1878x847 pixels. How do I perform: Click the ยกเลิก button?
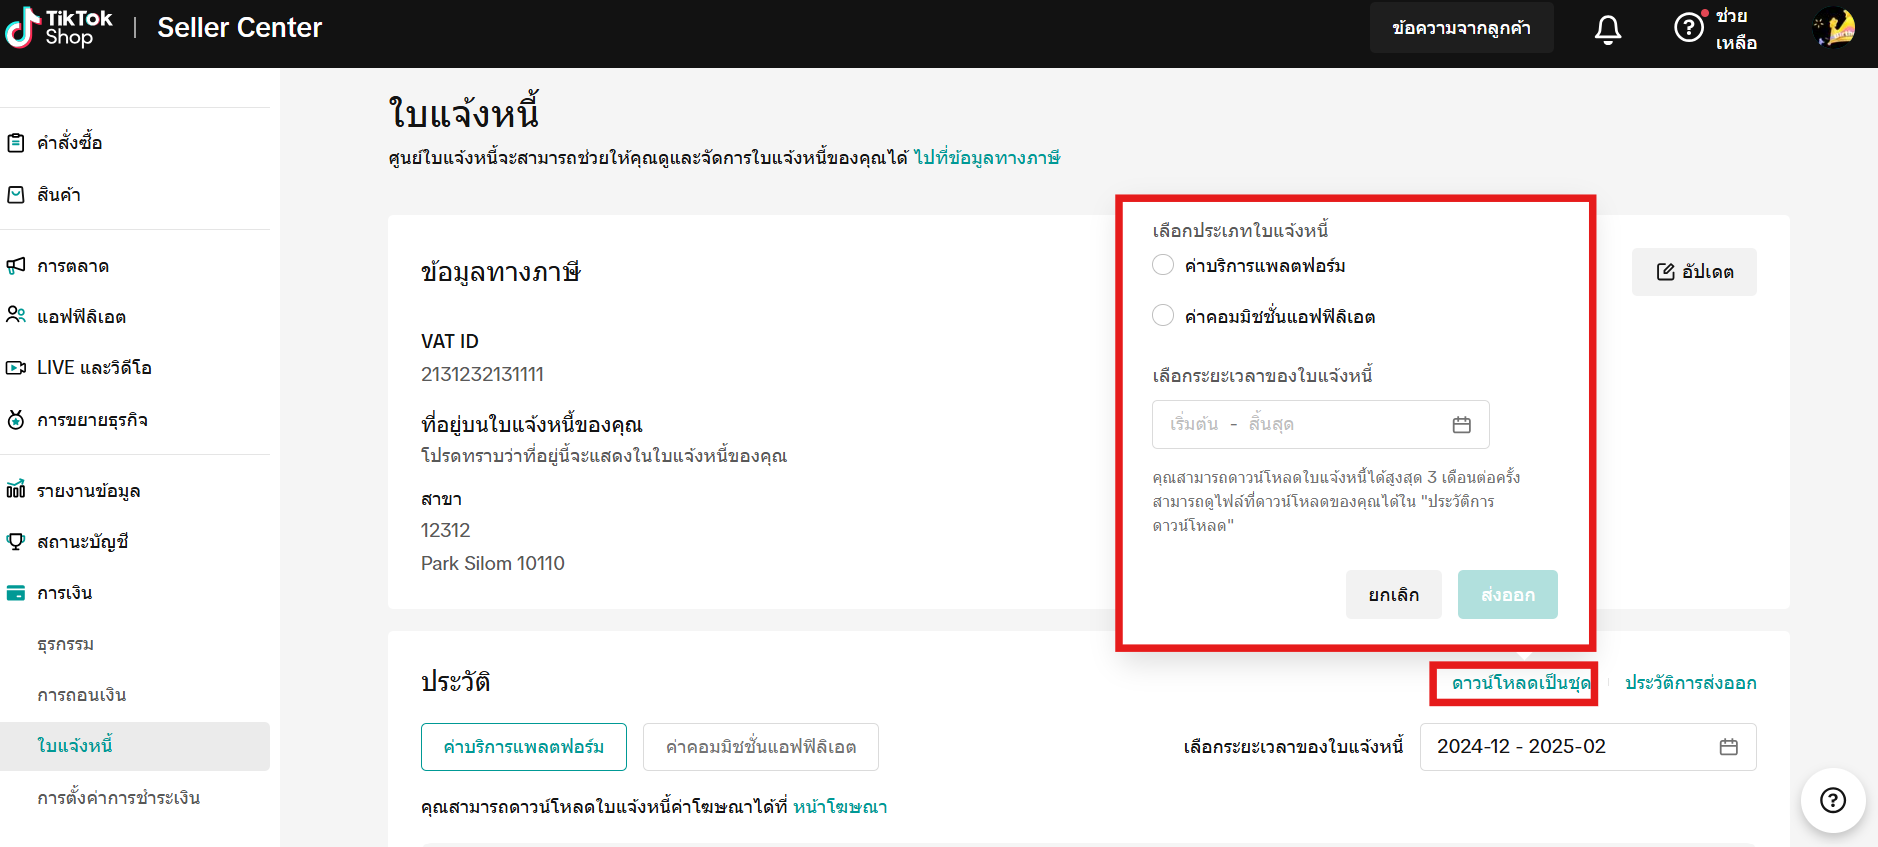point(1394,595)
